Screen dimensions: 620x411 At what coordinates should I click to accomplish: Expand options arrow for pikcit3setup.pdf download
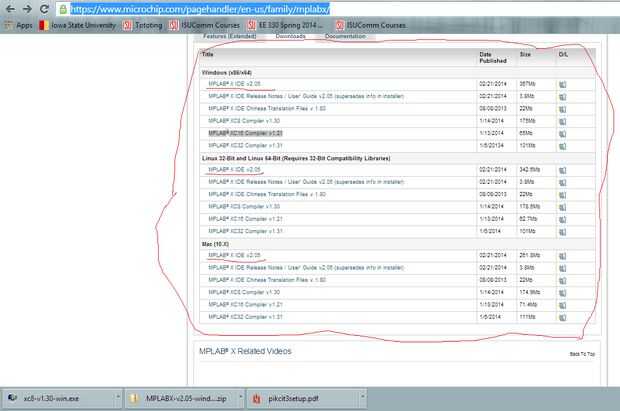pyautogui.click(x=362, y=396)
